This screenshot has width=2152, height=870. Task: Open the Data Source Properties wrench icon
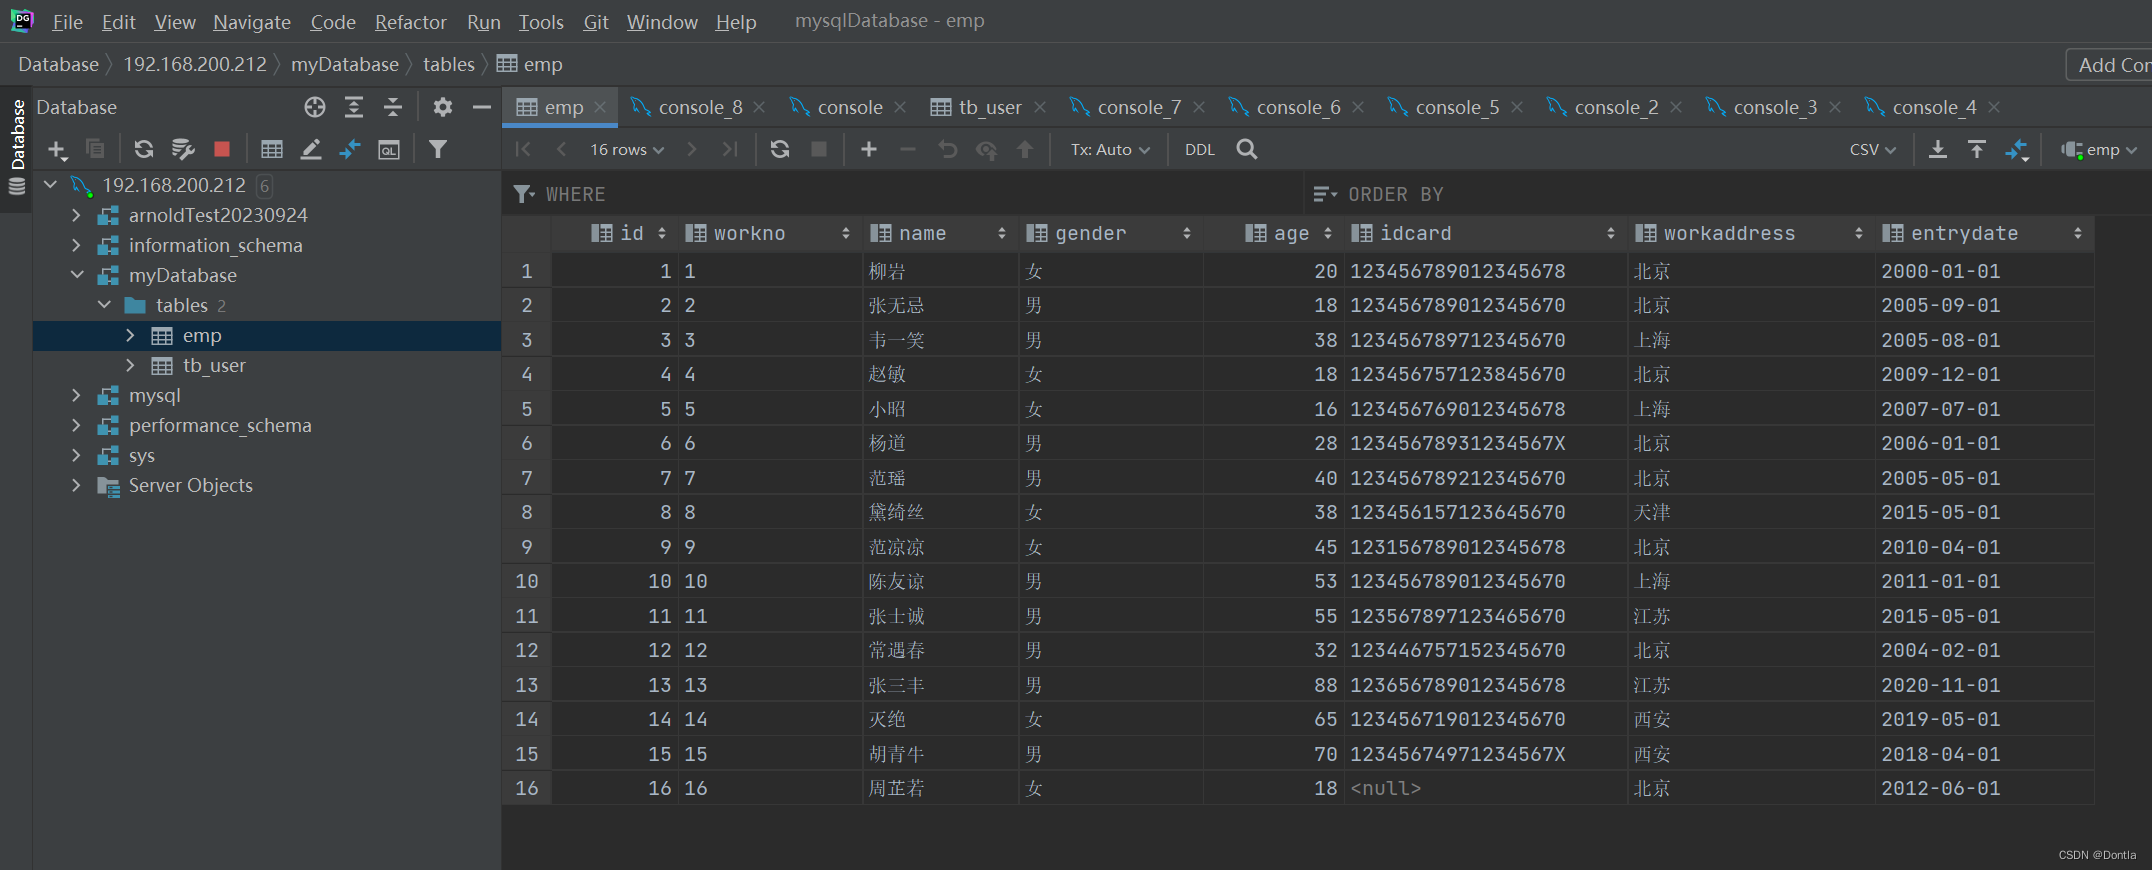click(x=183, y=149)
